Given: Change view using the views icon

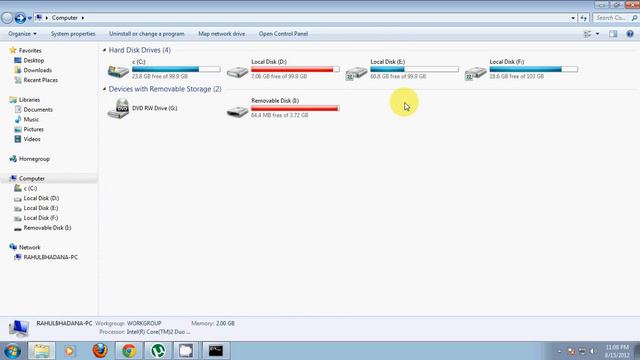Looking at the screenshot, I should [x=588, y=34].
